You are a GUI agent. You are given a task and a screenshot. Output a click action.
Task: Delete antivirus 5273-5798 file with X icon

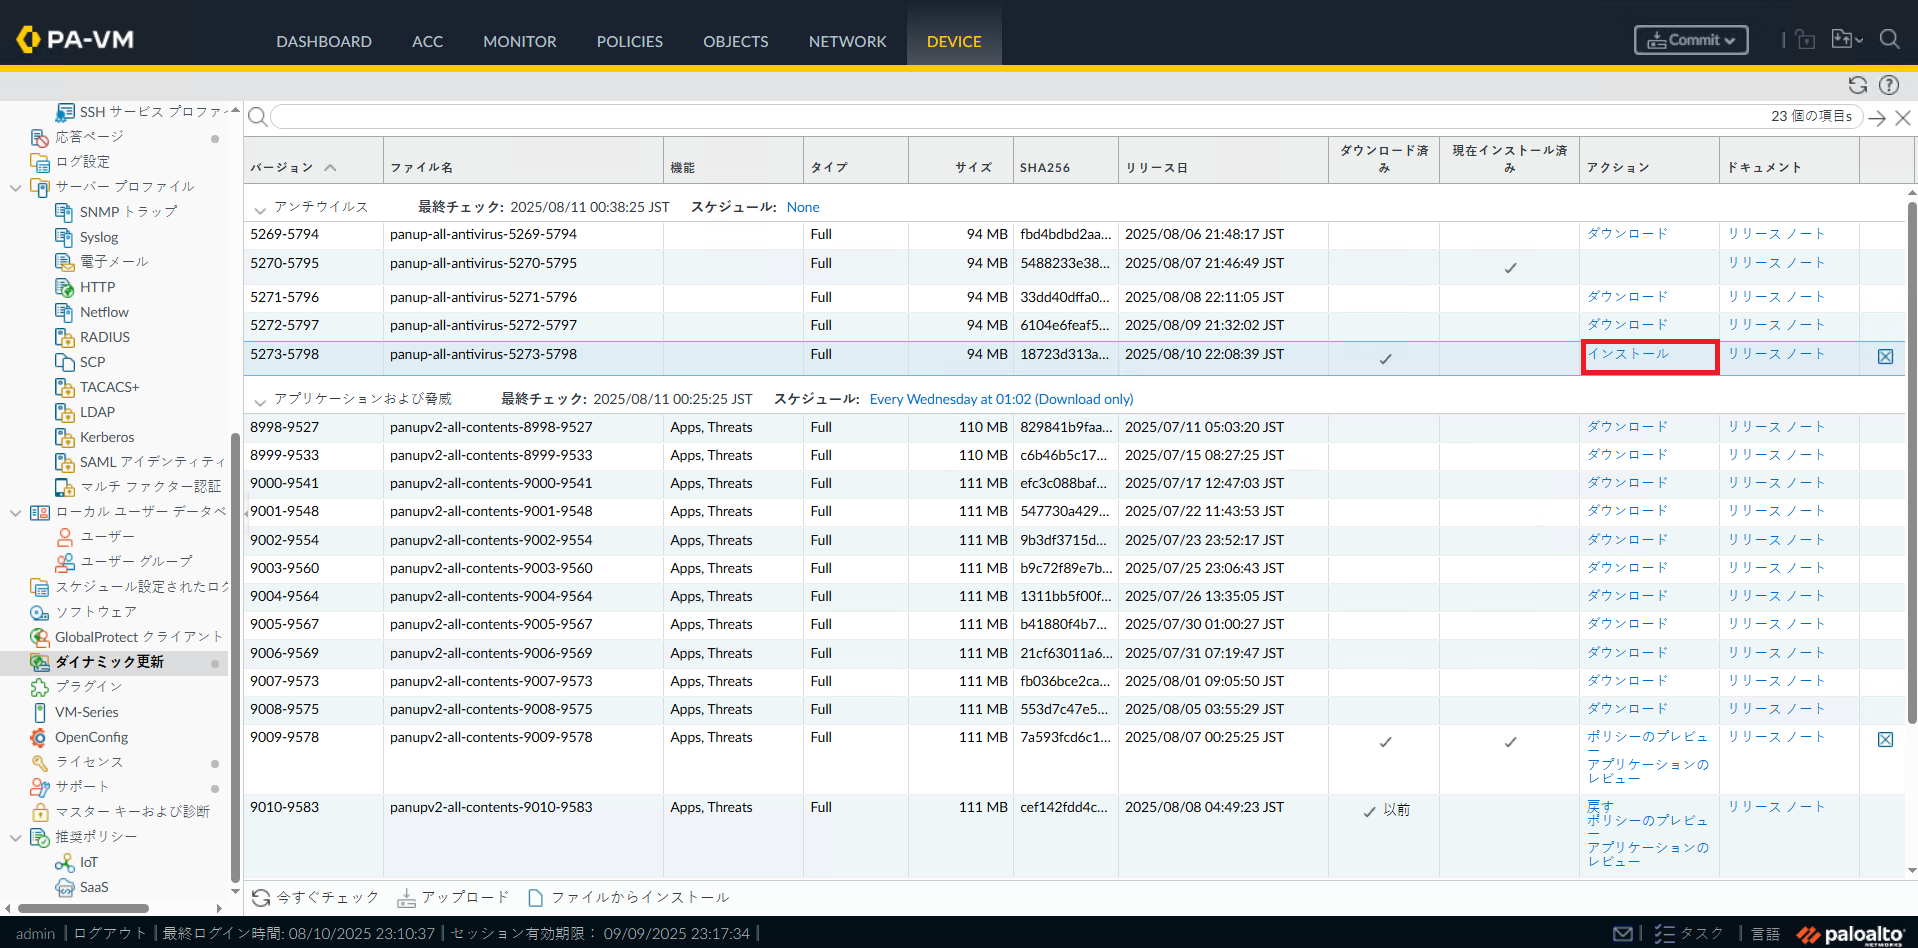1885,357
